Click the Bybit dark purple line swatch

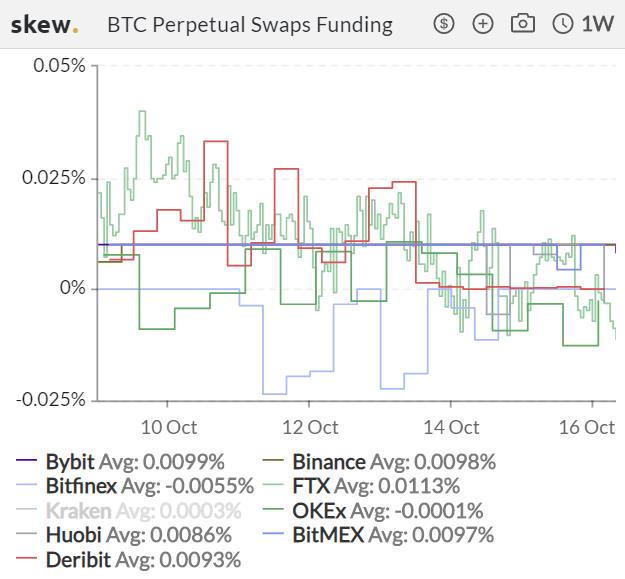26,460
